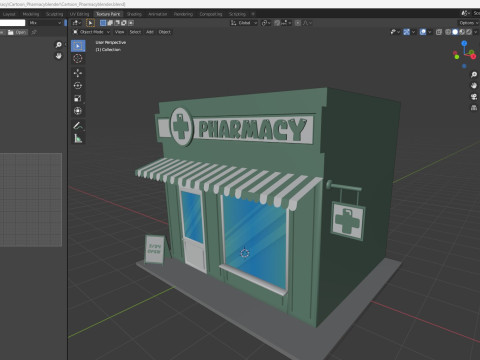Switch to the Modeling workspace tab
The image size is (480, 360).
(x=31, y=14)
